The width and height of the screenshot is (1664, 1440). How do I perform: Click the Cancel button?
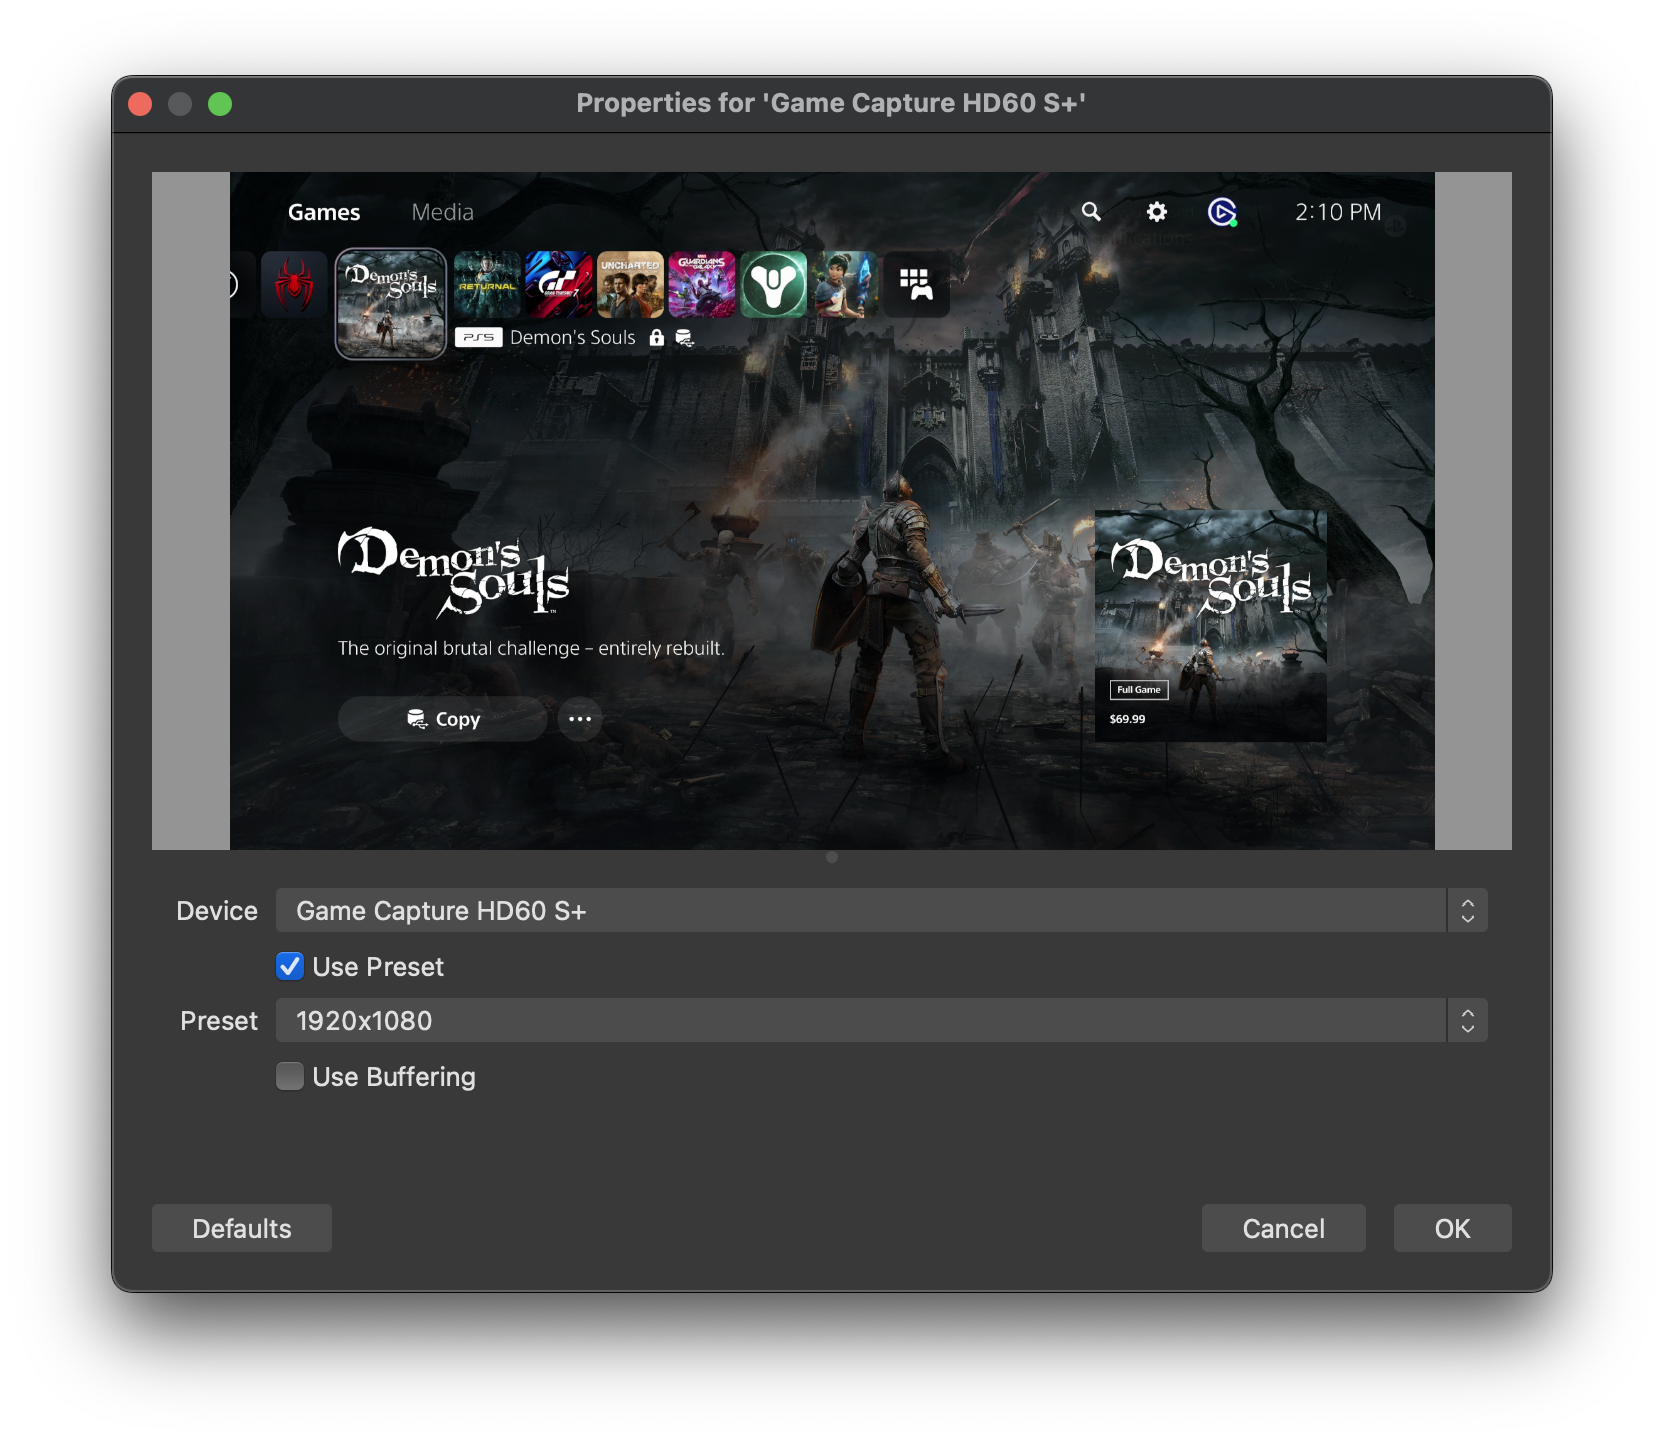[1284, 1228]
